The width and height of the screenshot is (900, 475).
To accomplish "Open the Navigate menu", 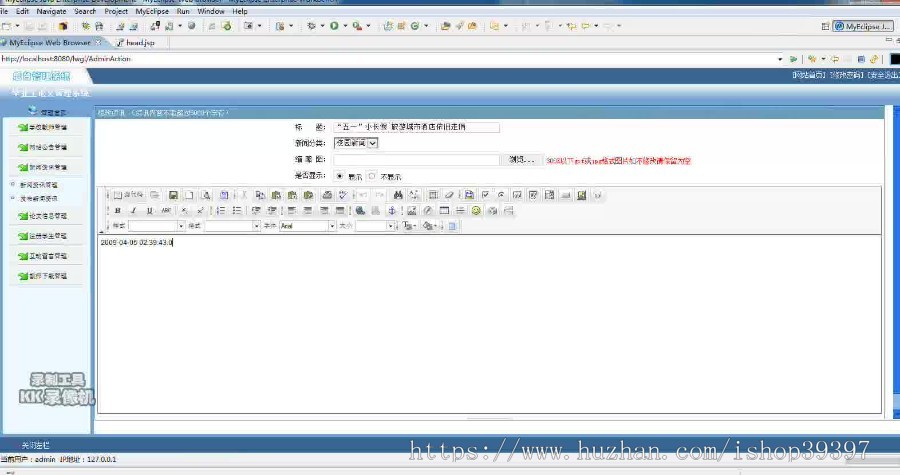I will click(x=52, y=11).
